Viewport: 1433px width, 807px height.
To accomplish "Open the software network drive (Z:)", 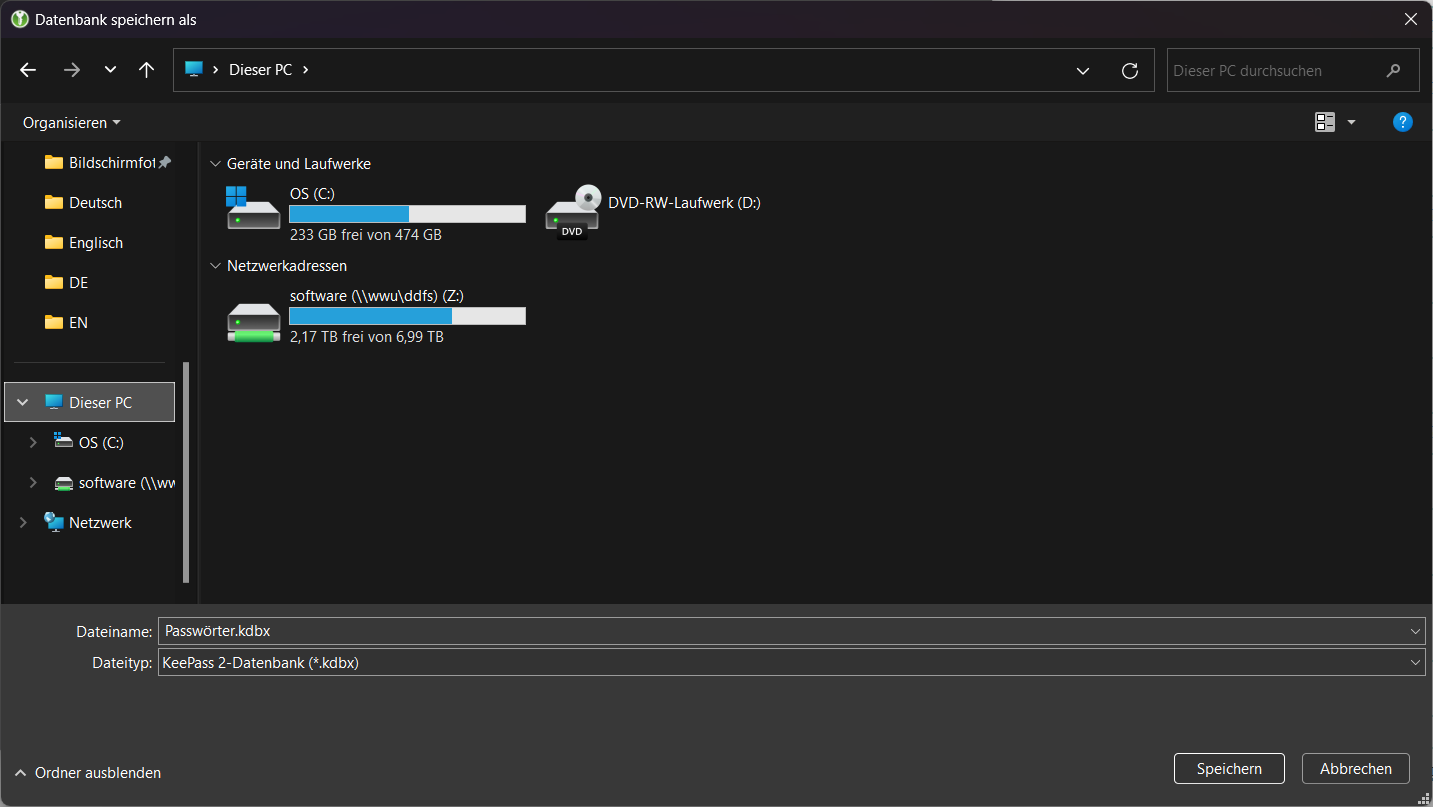I will click(x=253, y=321).
